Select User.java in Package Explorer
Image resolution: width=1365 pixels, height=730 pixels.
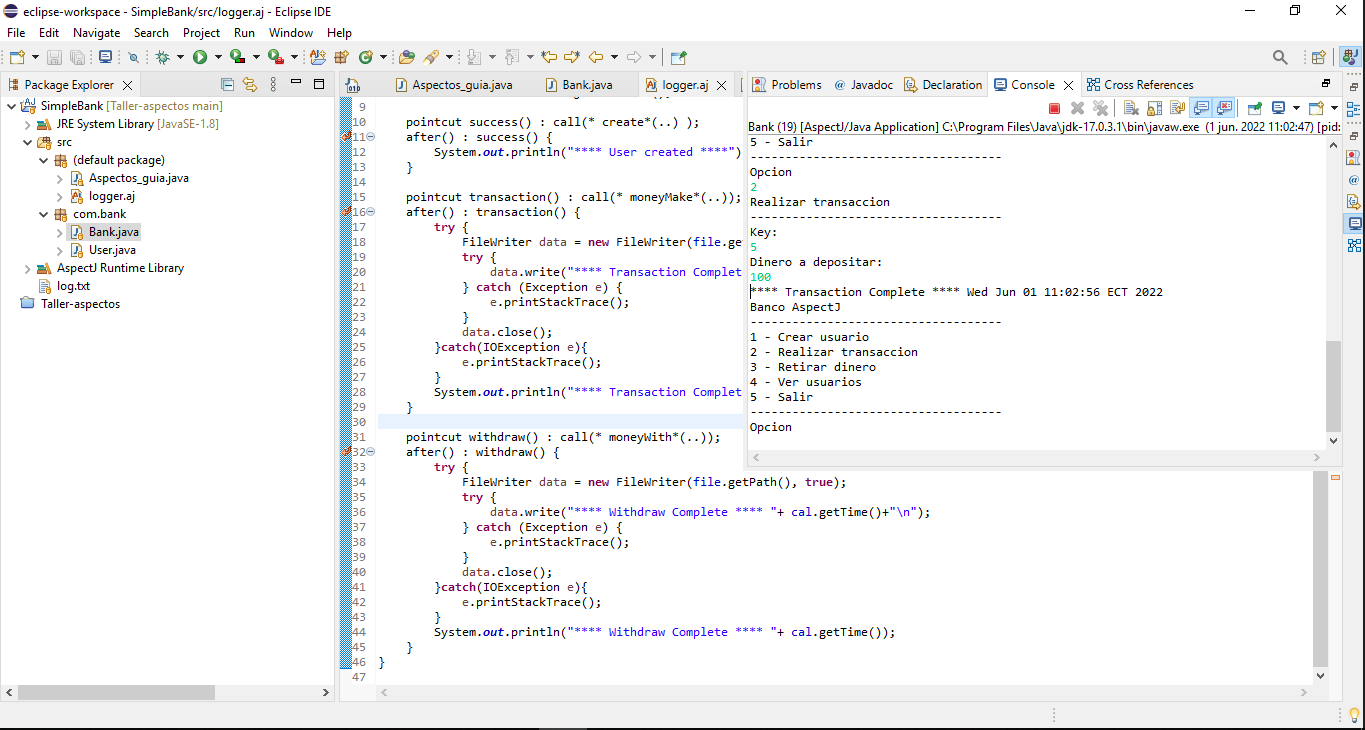pos(112,250)
